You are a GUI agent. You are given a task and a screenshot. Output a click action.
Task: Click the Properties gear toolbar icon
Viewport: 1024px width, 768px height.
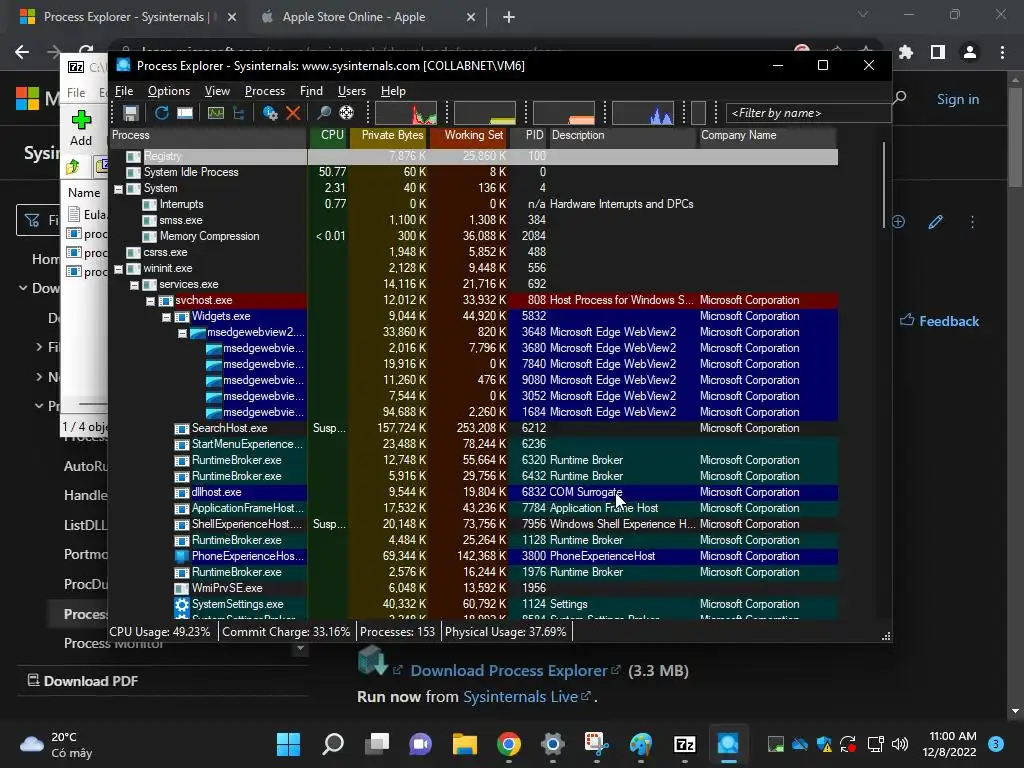[270, 113]
